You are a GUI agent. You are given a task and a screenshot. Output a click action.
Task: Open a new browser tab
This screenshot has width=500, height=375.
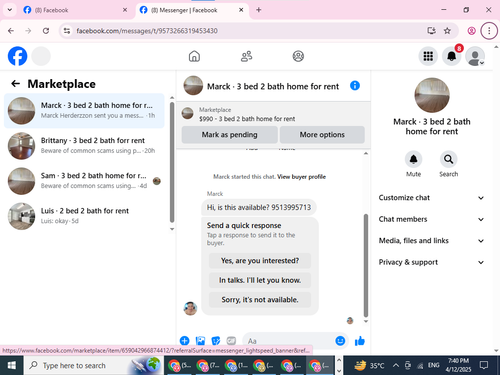point(259,10)
